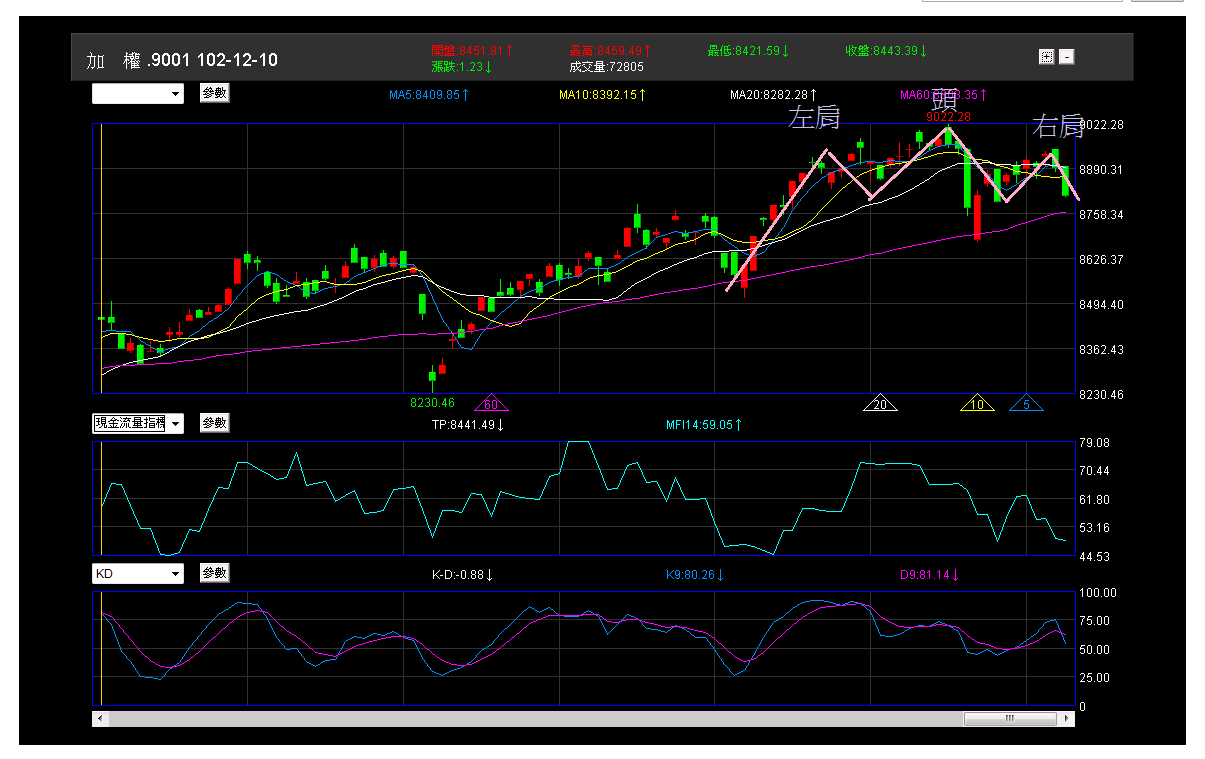Click the 右肩 annotation on the chart
This screenshot has width=1205, height=759.
pyautogui.click(x=1058, y=126)
